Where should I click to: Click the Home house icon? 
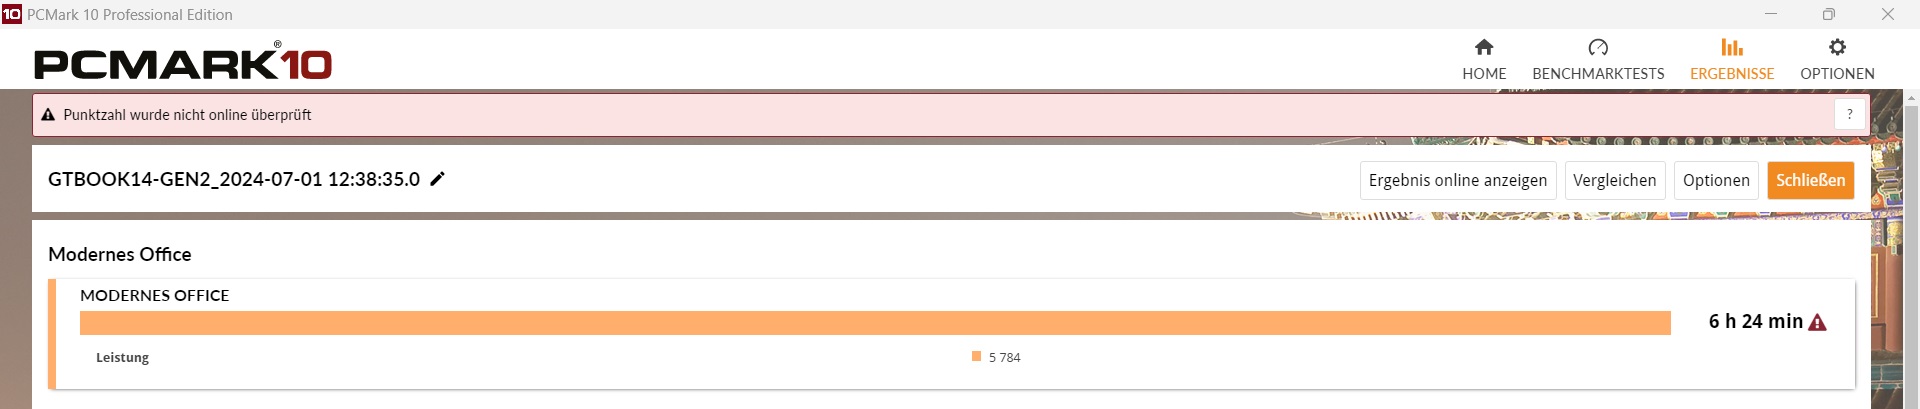(1484, 47)
